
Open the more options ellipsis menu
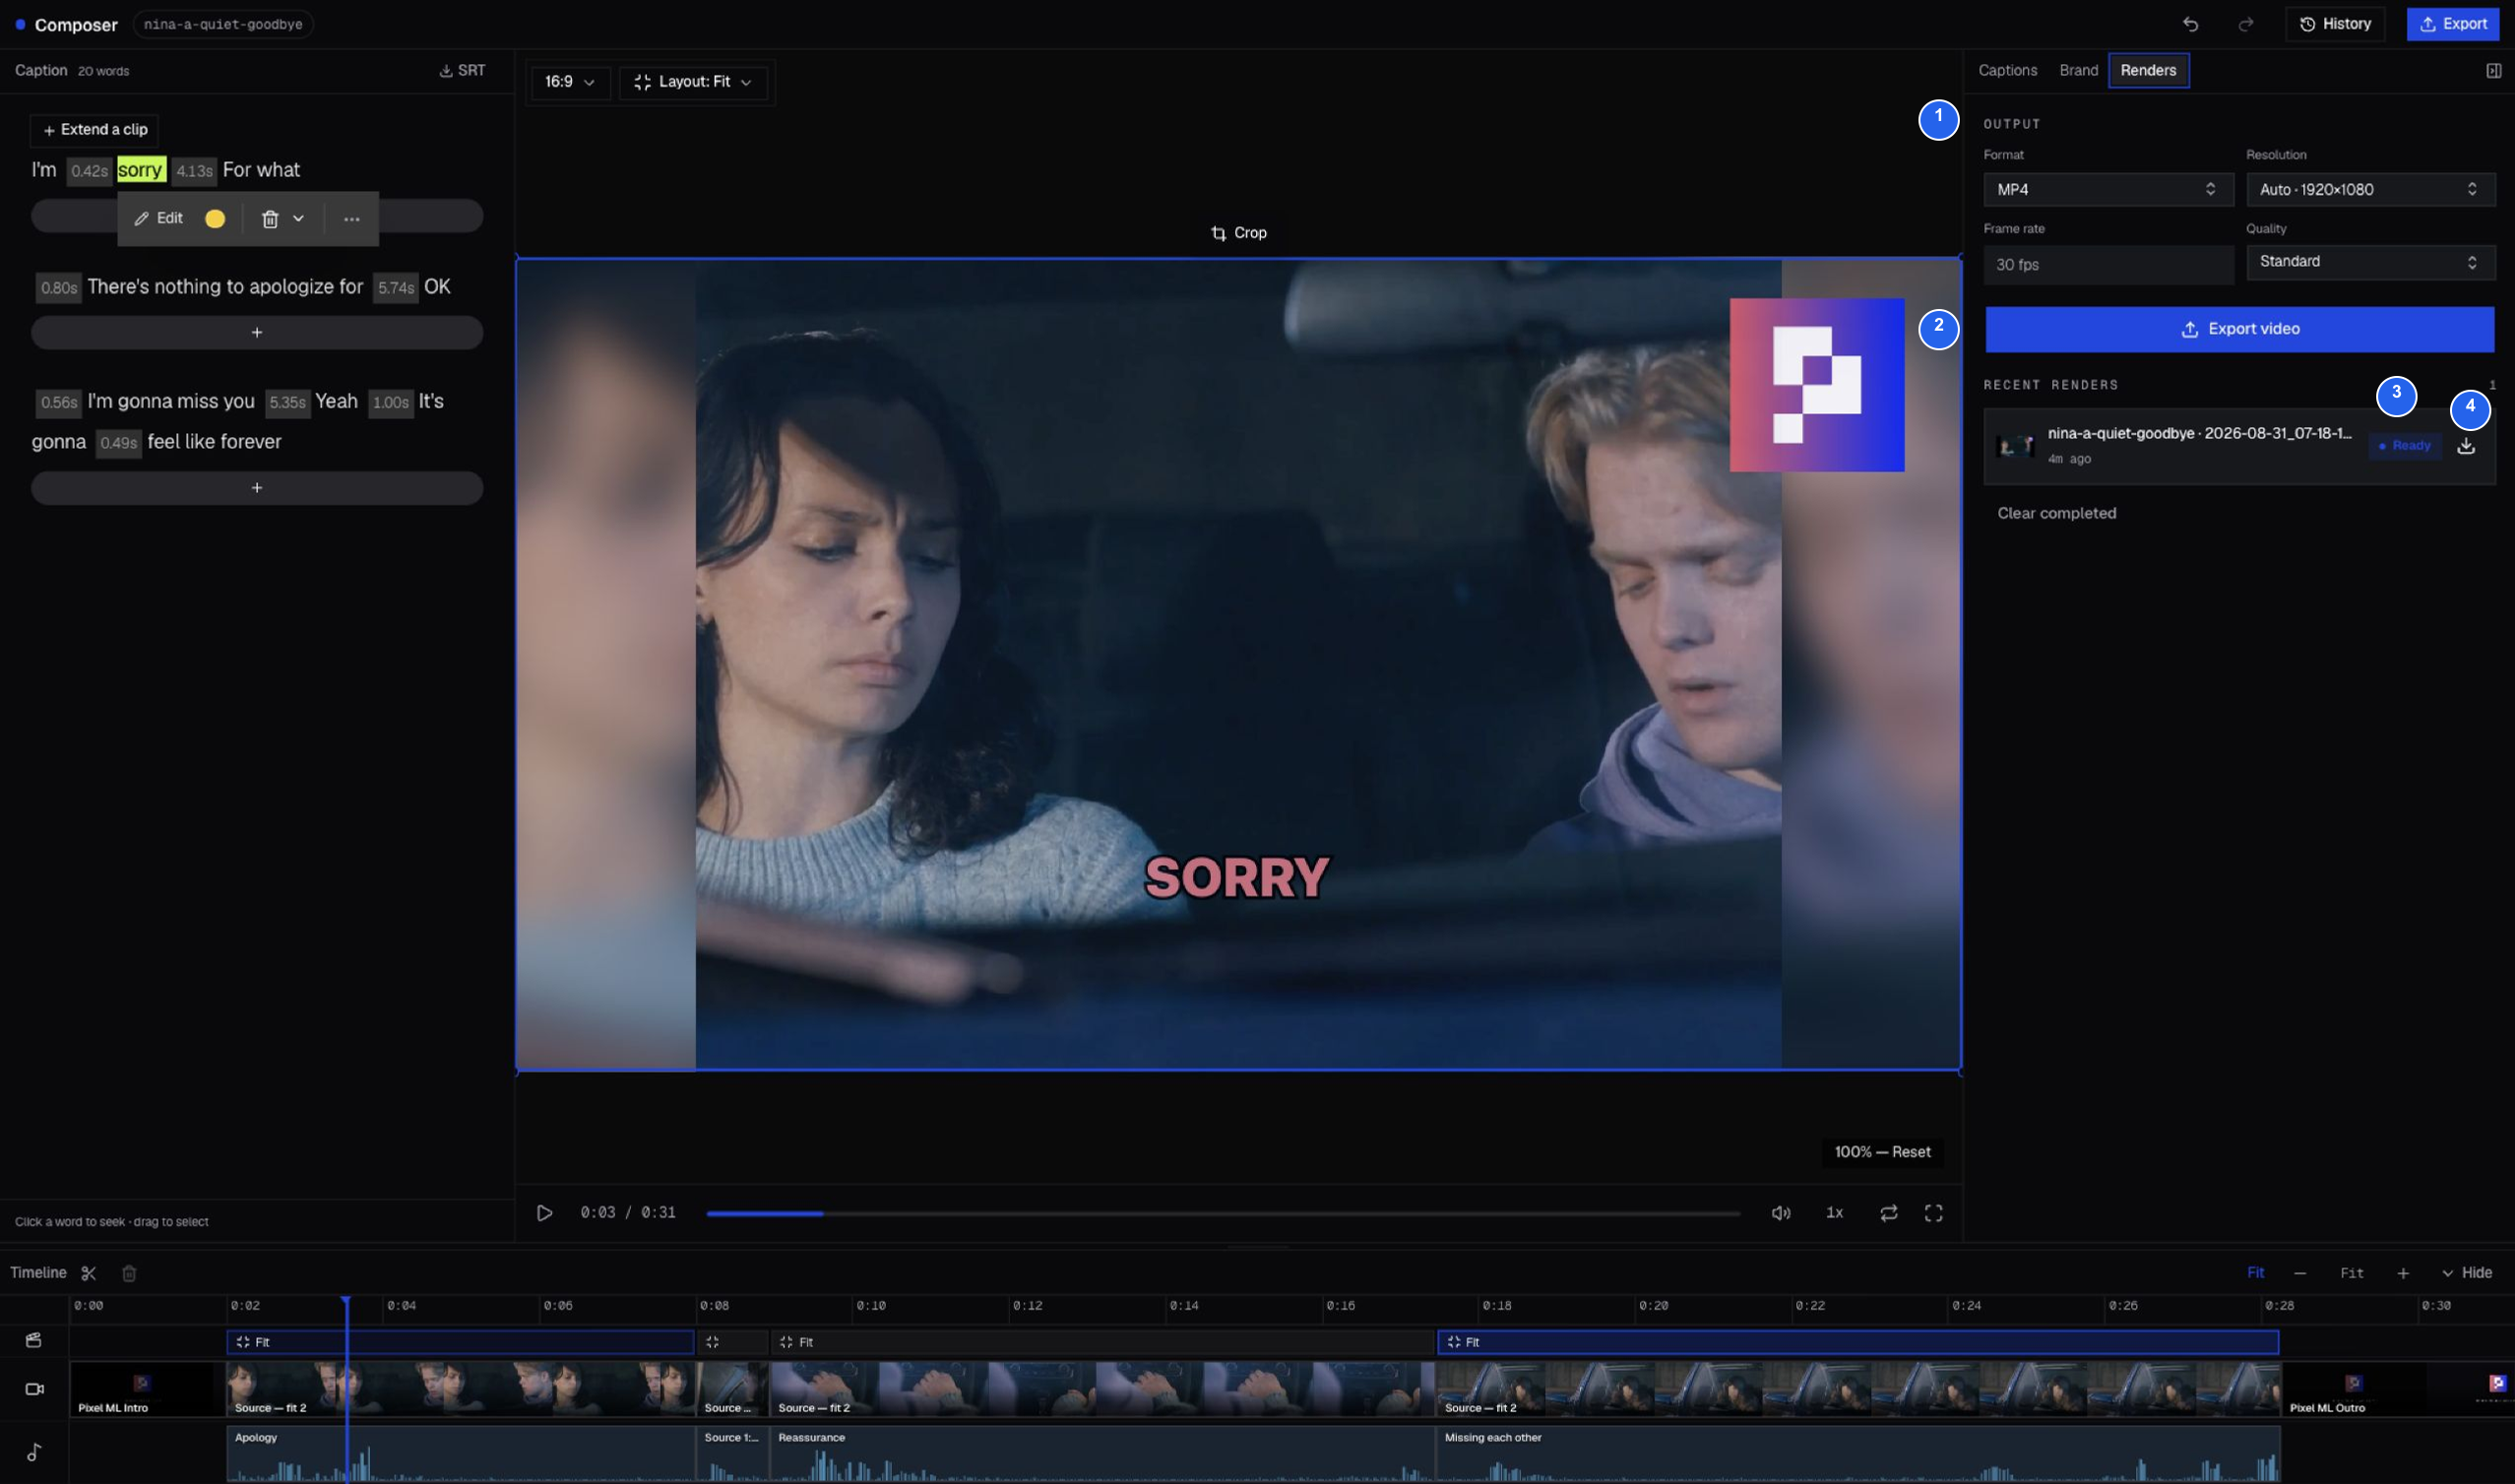[352, 219]
